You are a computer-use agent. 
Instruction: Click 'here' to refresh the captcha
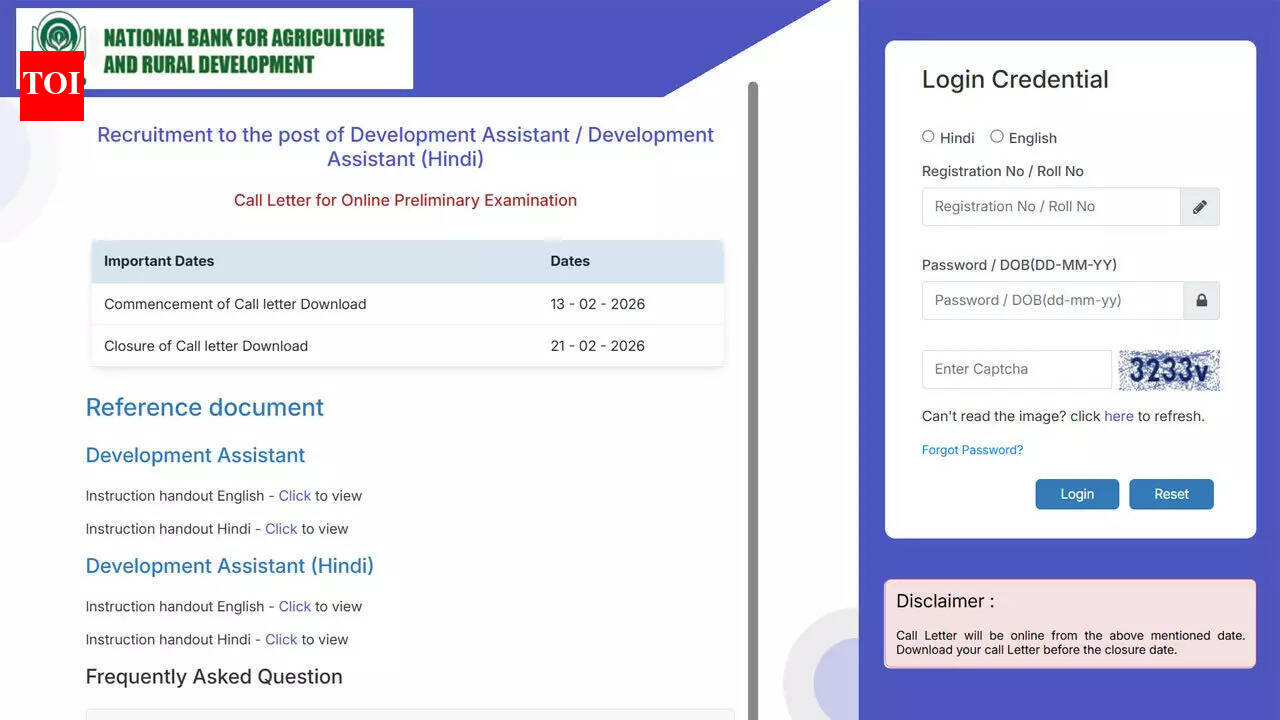tap(1119, 416)
